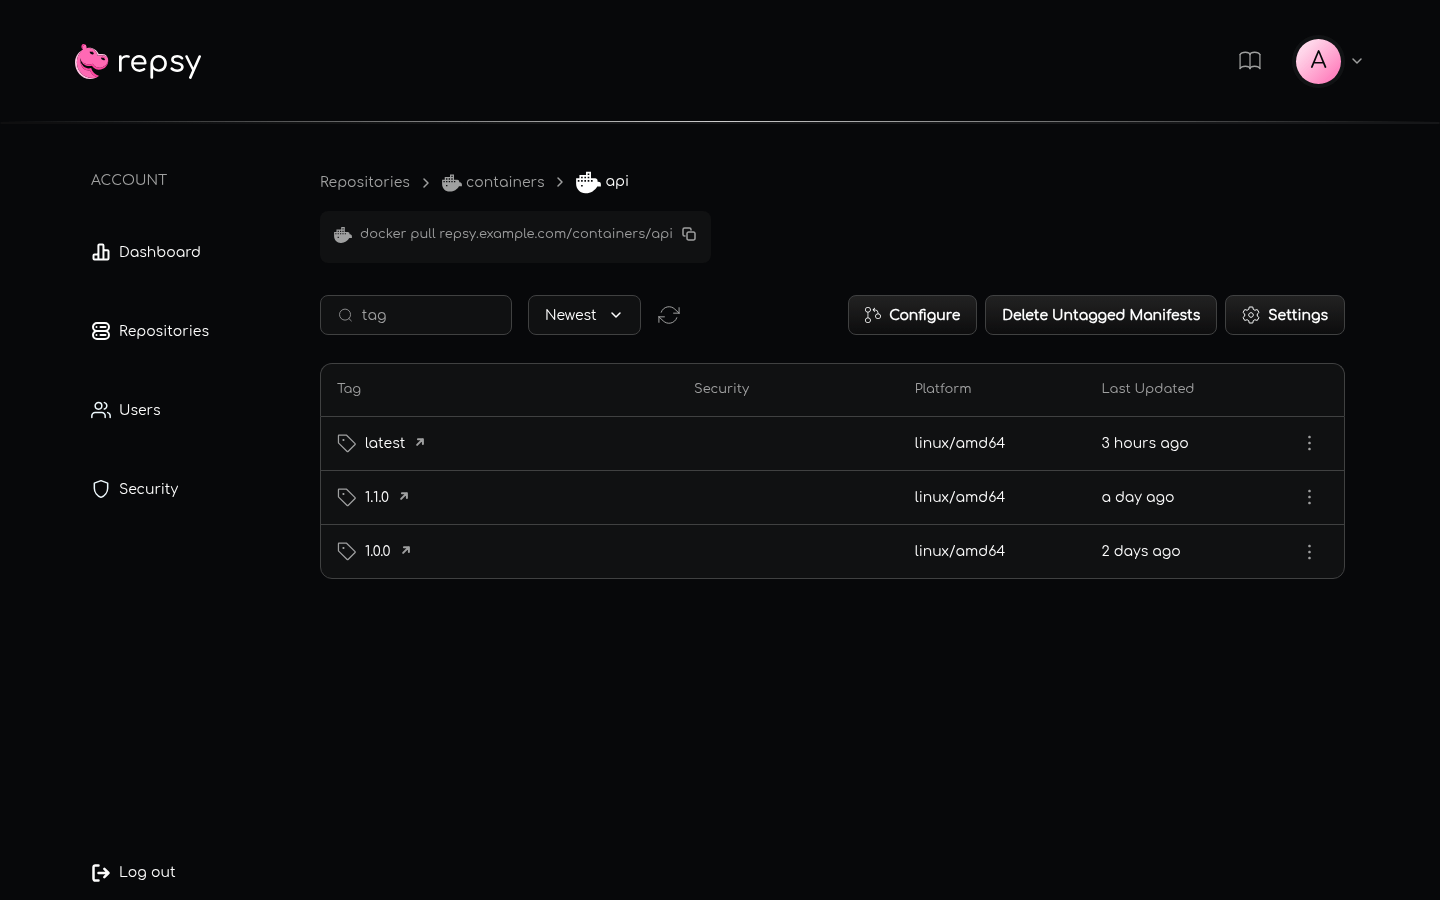Log out of the account
The width and height of the screenshot is (1440, 900).
133,872
